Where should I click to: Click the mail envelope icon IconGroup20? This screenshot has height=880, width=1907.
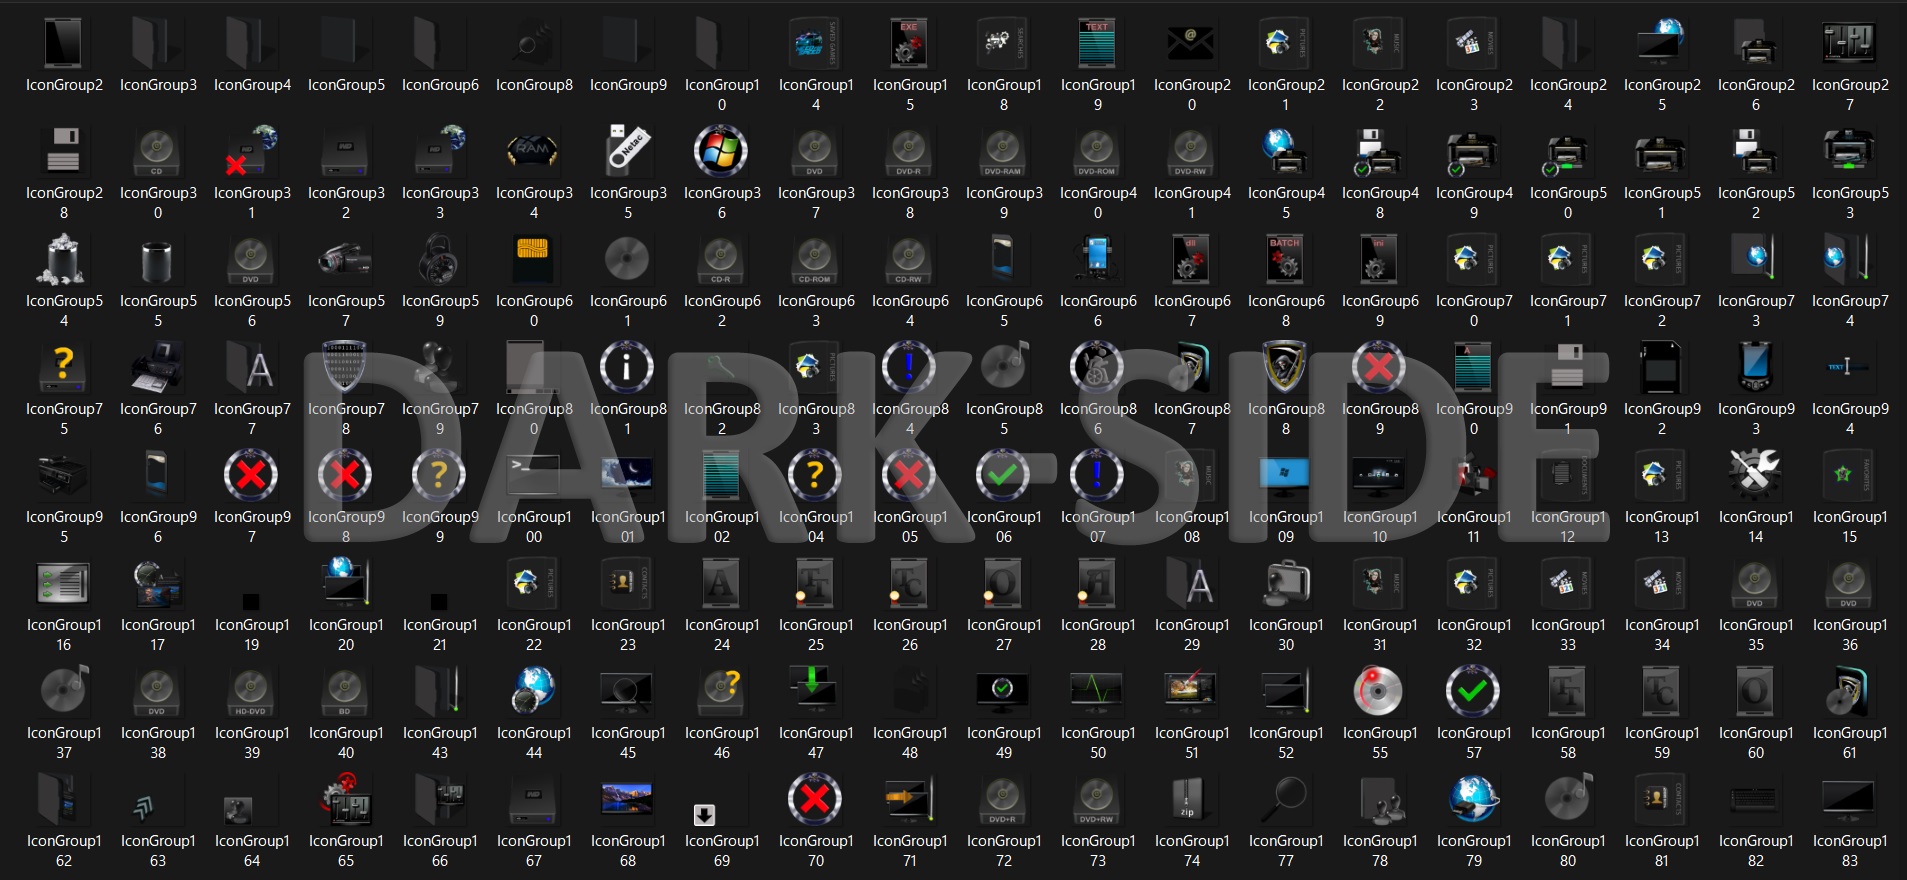tap(1191, 43)
